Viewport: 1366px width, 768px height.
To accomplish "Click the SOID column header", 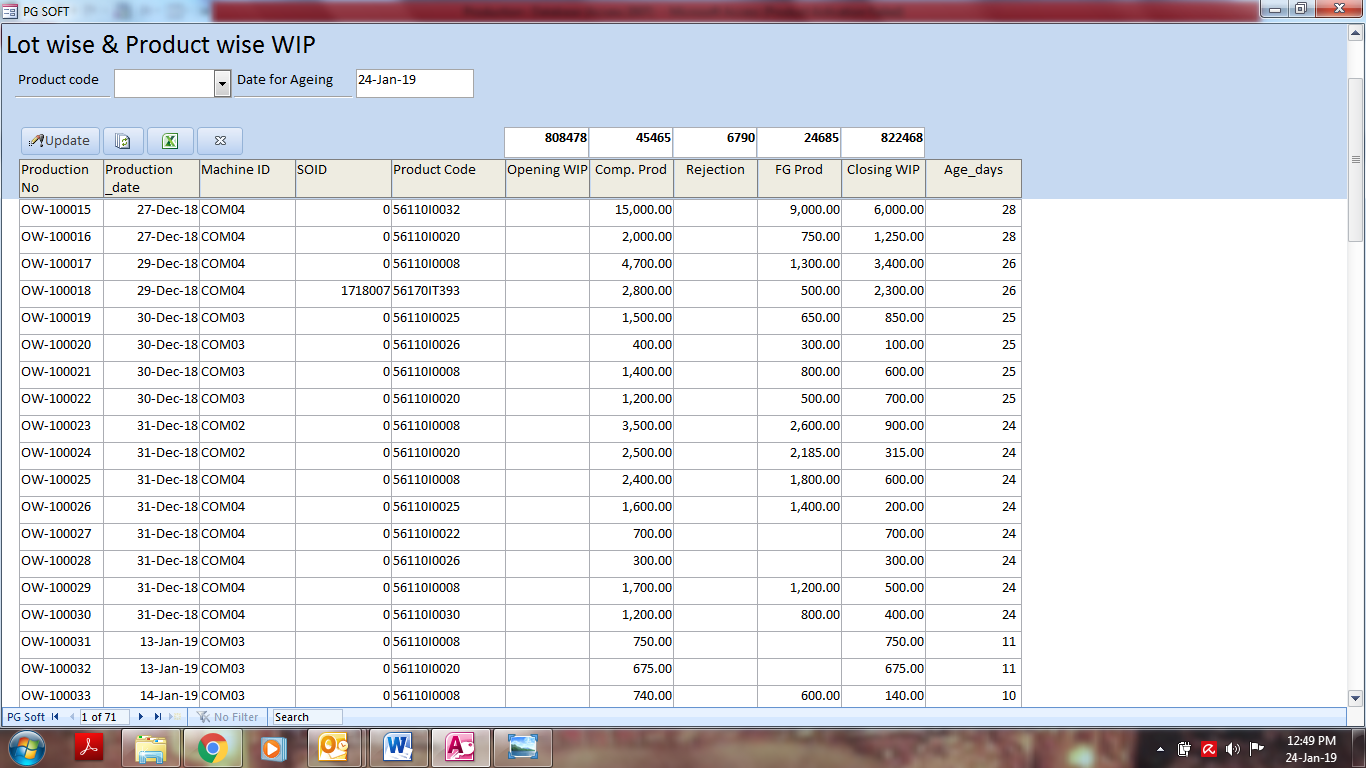I will tap(343, 178).
